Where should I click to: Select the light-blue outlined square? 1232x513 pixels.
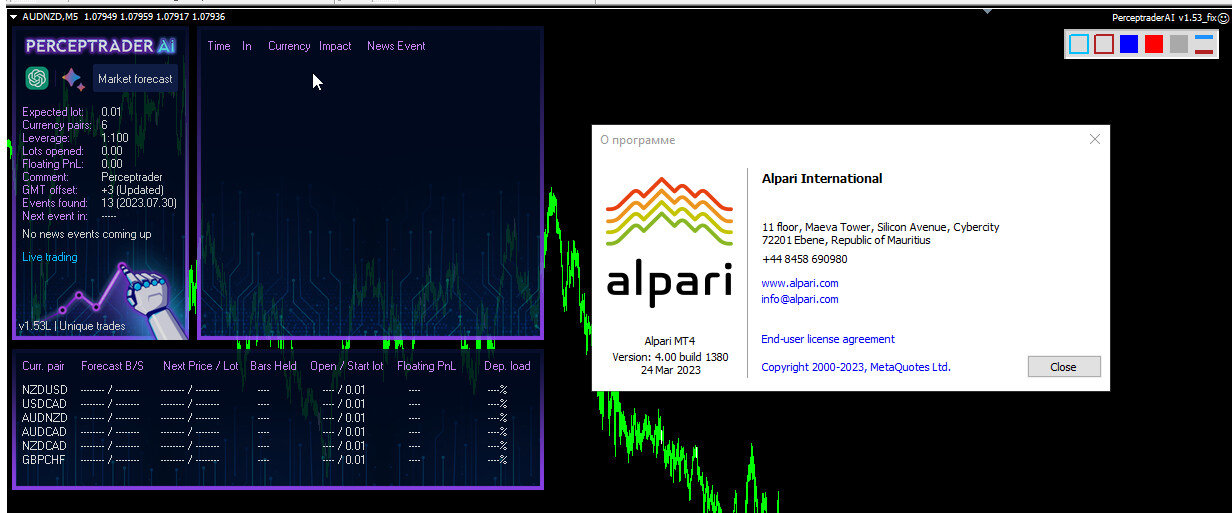1079,44
